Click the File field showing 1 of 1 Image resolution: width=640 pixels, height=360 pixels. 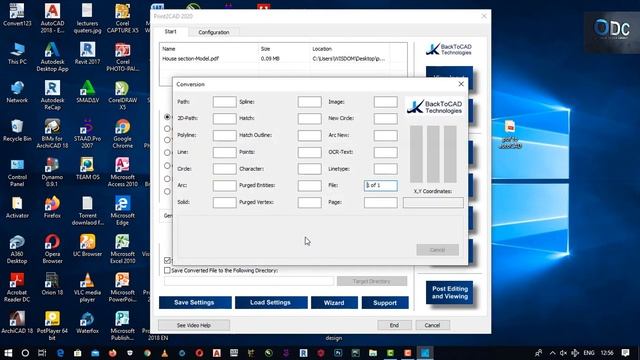(380, 185)
